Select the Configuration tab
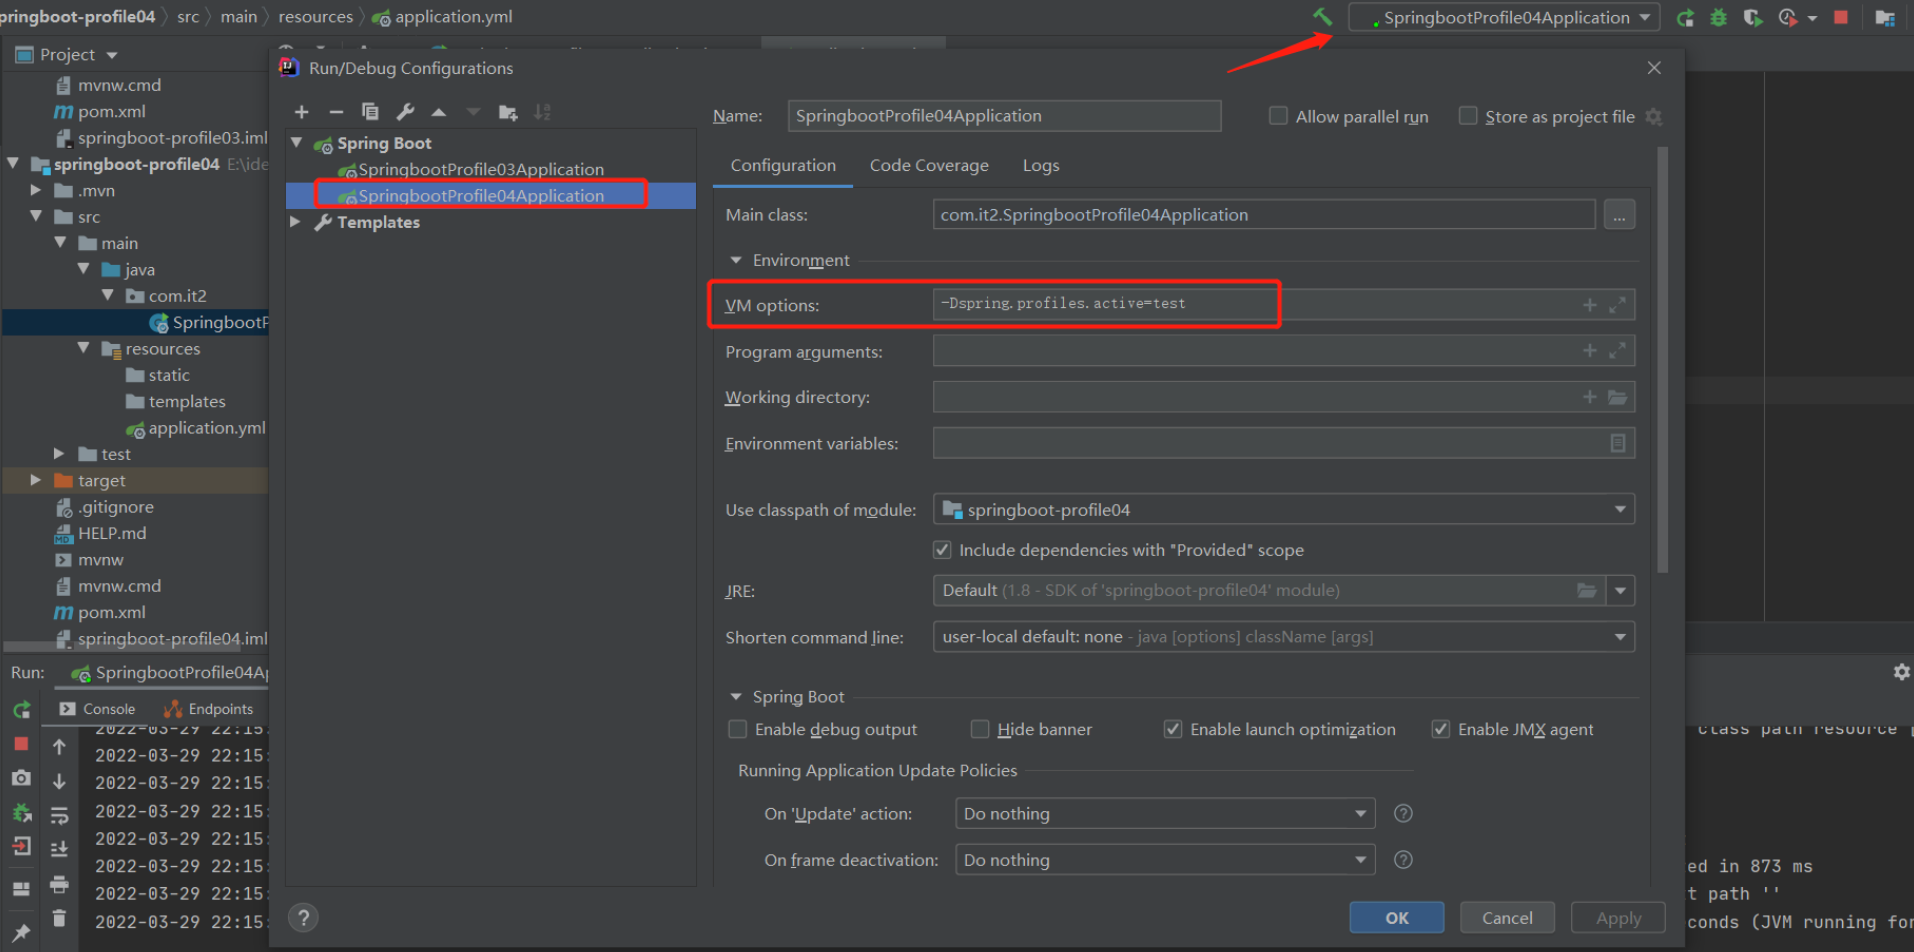The image size is (1914, 952). (x=783, y=165)
